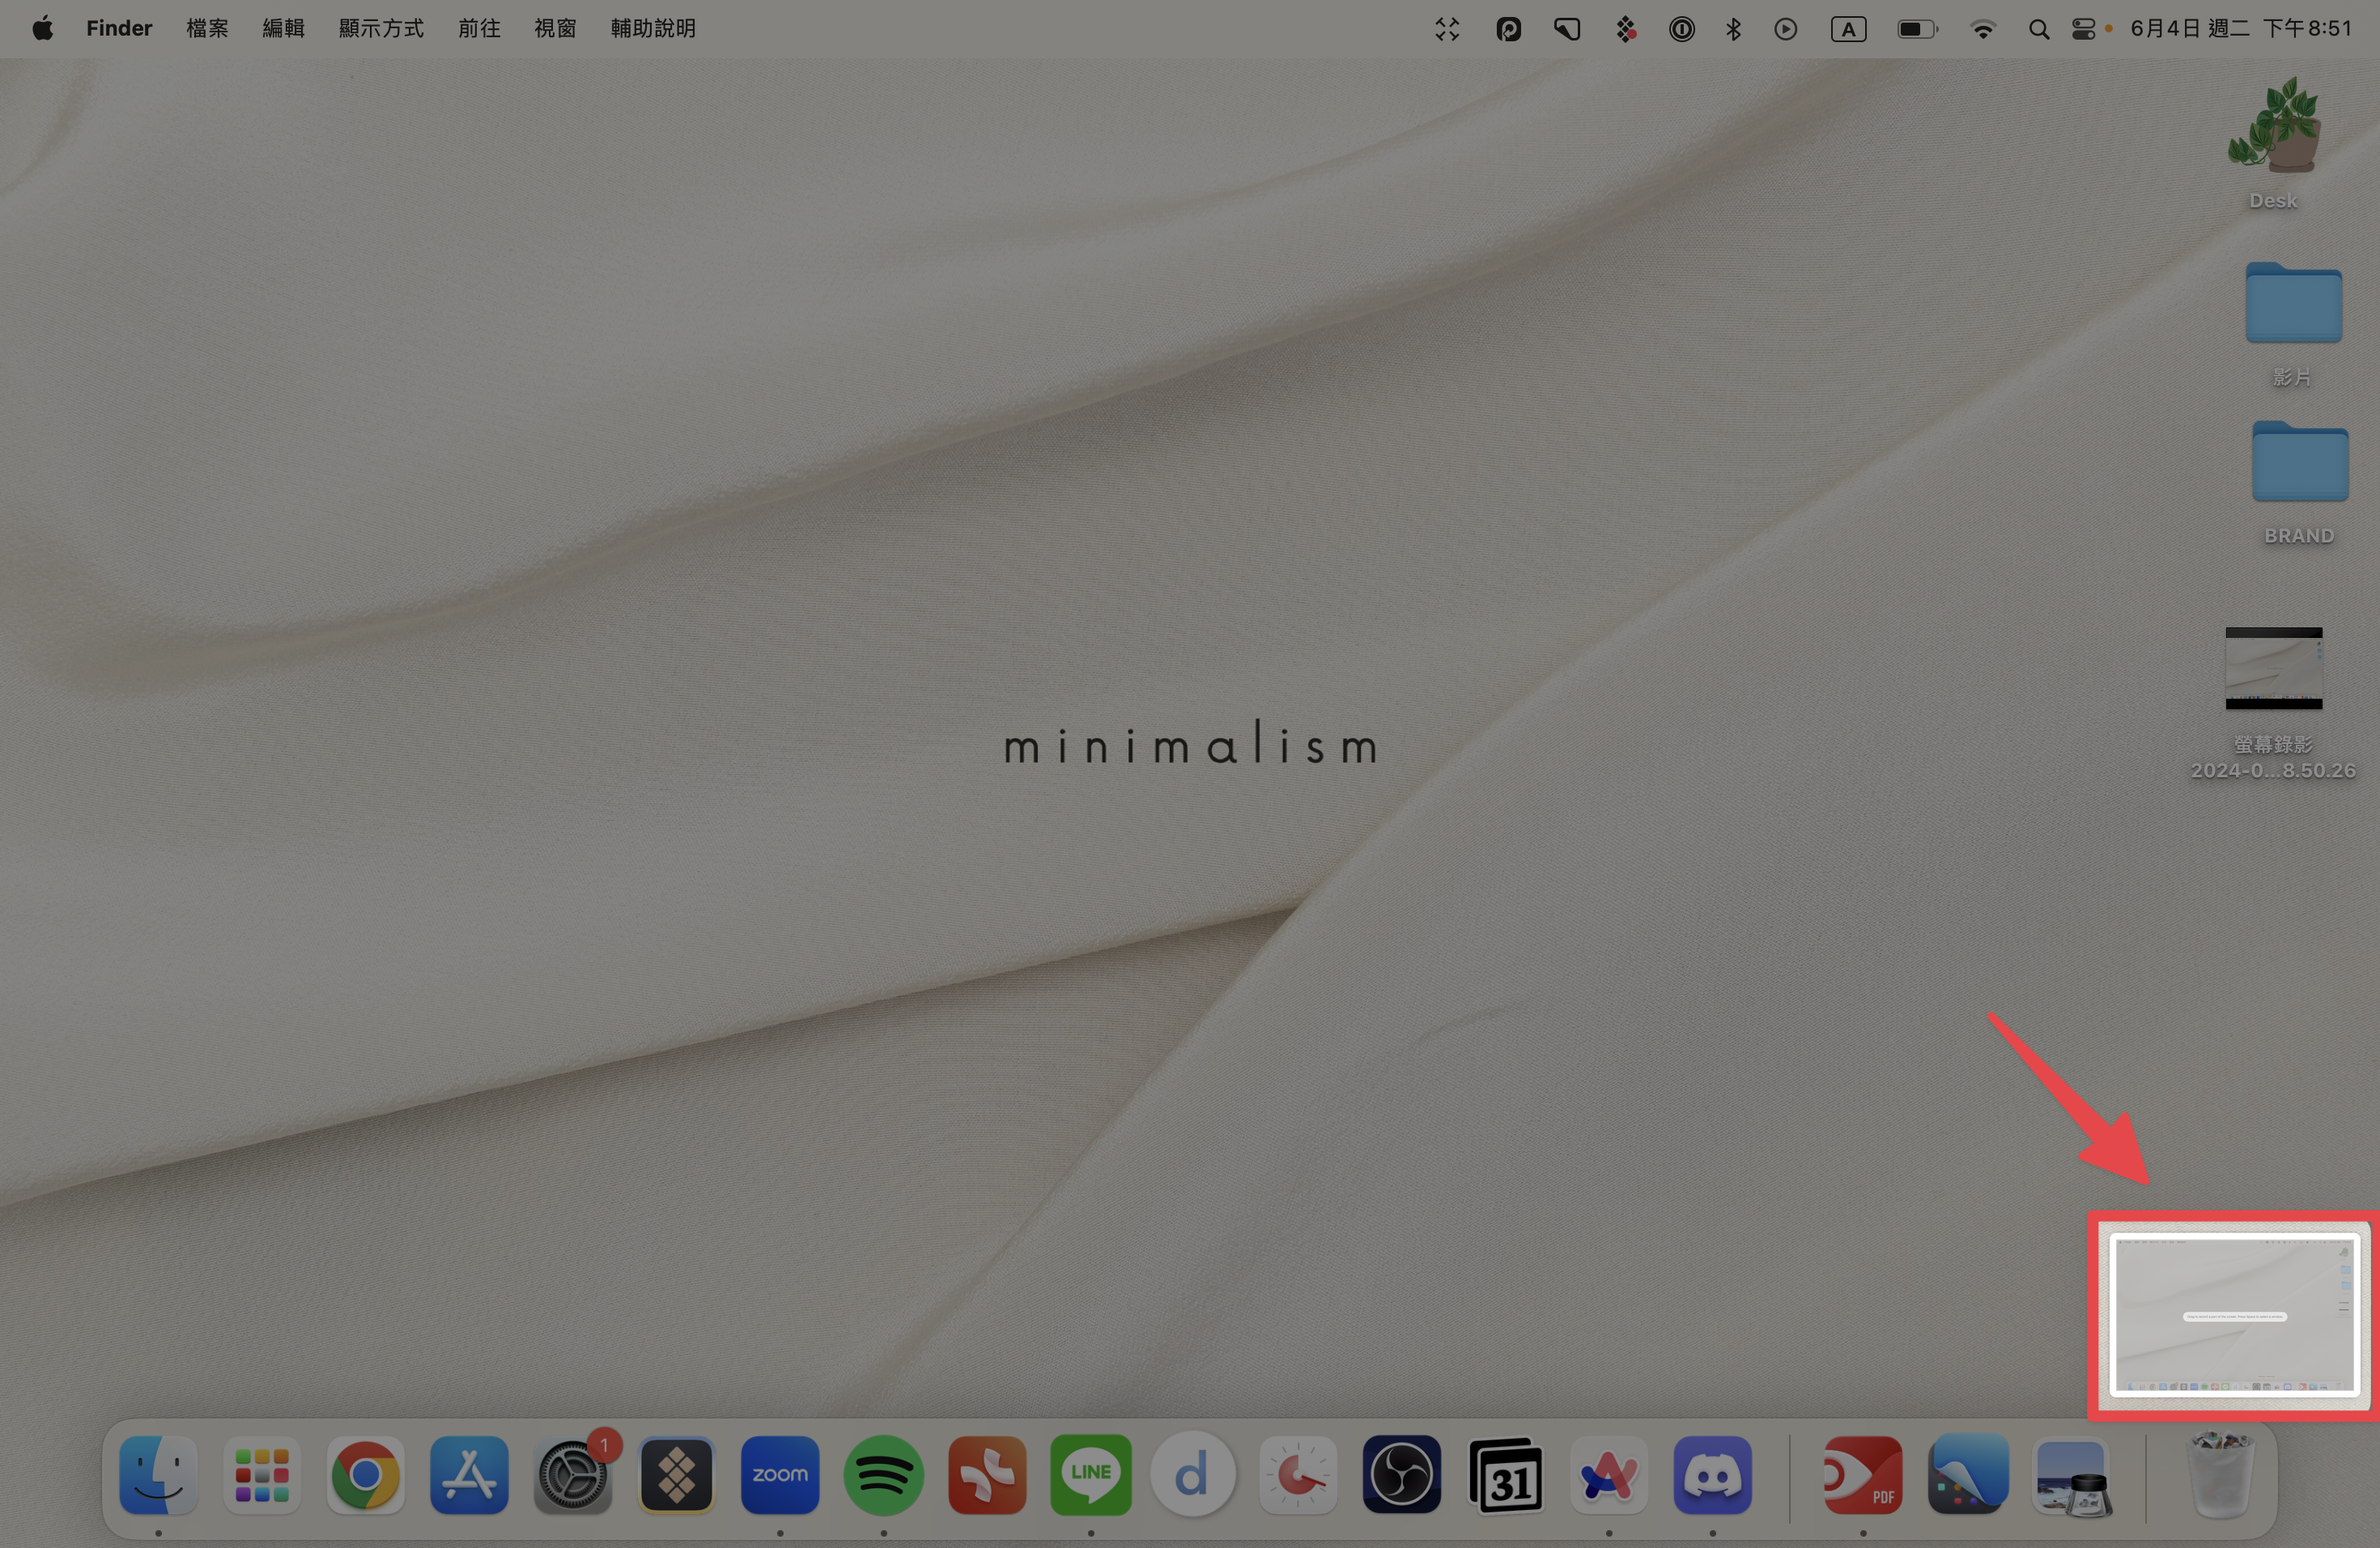
Task: Launch the Zoom app from the Dock
Action: 780,1474
